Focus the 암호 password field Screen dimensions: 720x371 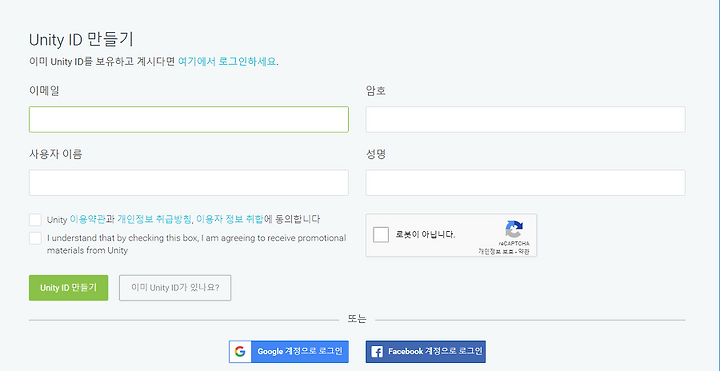tap(525, 119)
